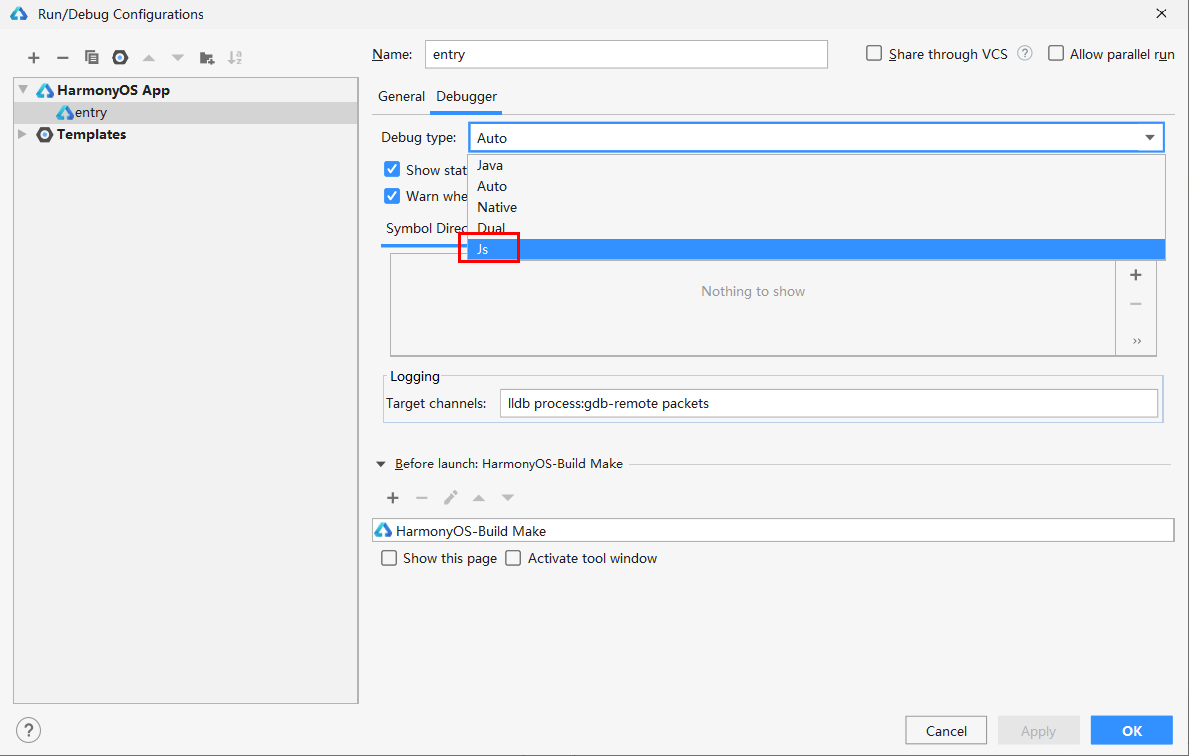Click the Name input field
1189x756 pixels.
626,55
